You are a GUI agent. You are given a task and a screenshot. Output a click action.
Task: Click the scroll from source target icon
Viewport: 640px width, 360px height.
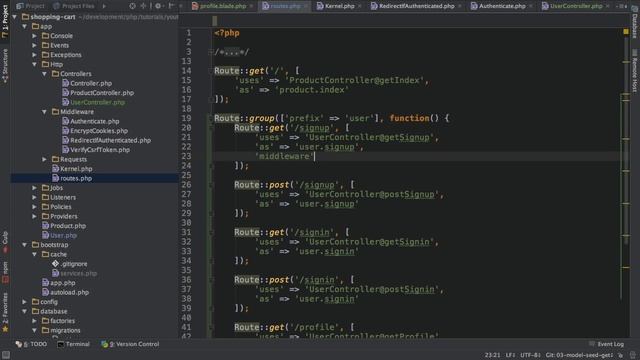pos(132,6)
